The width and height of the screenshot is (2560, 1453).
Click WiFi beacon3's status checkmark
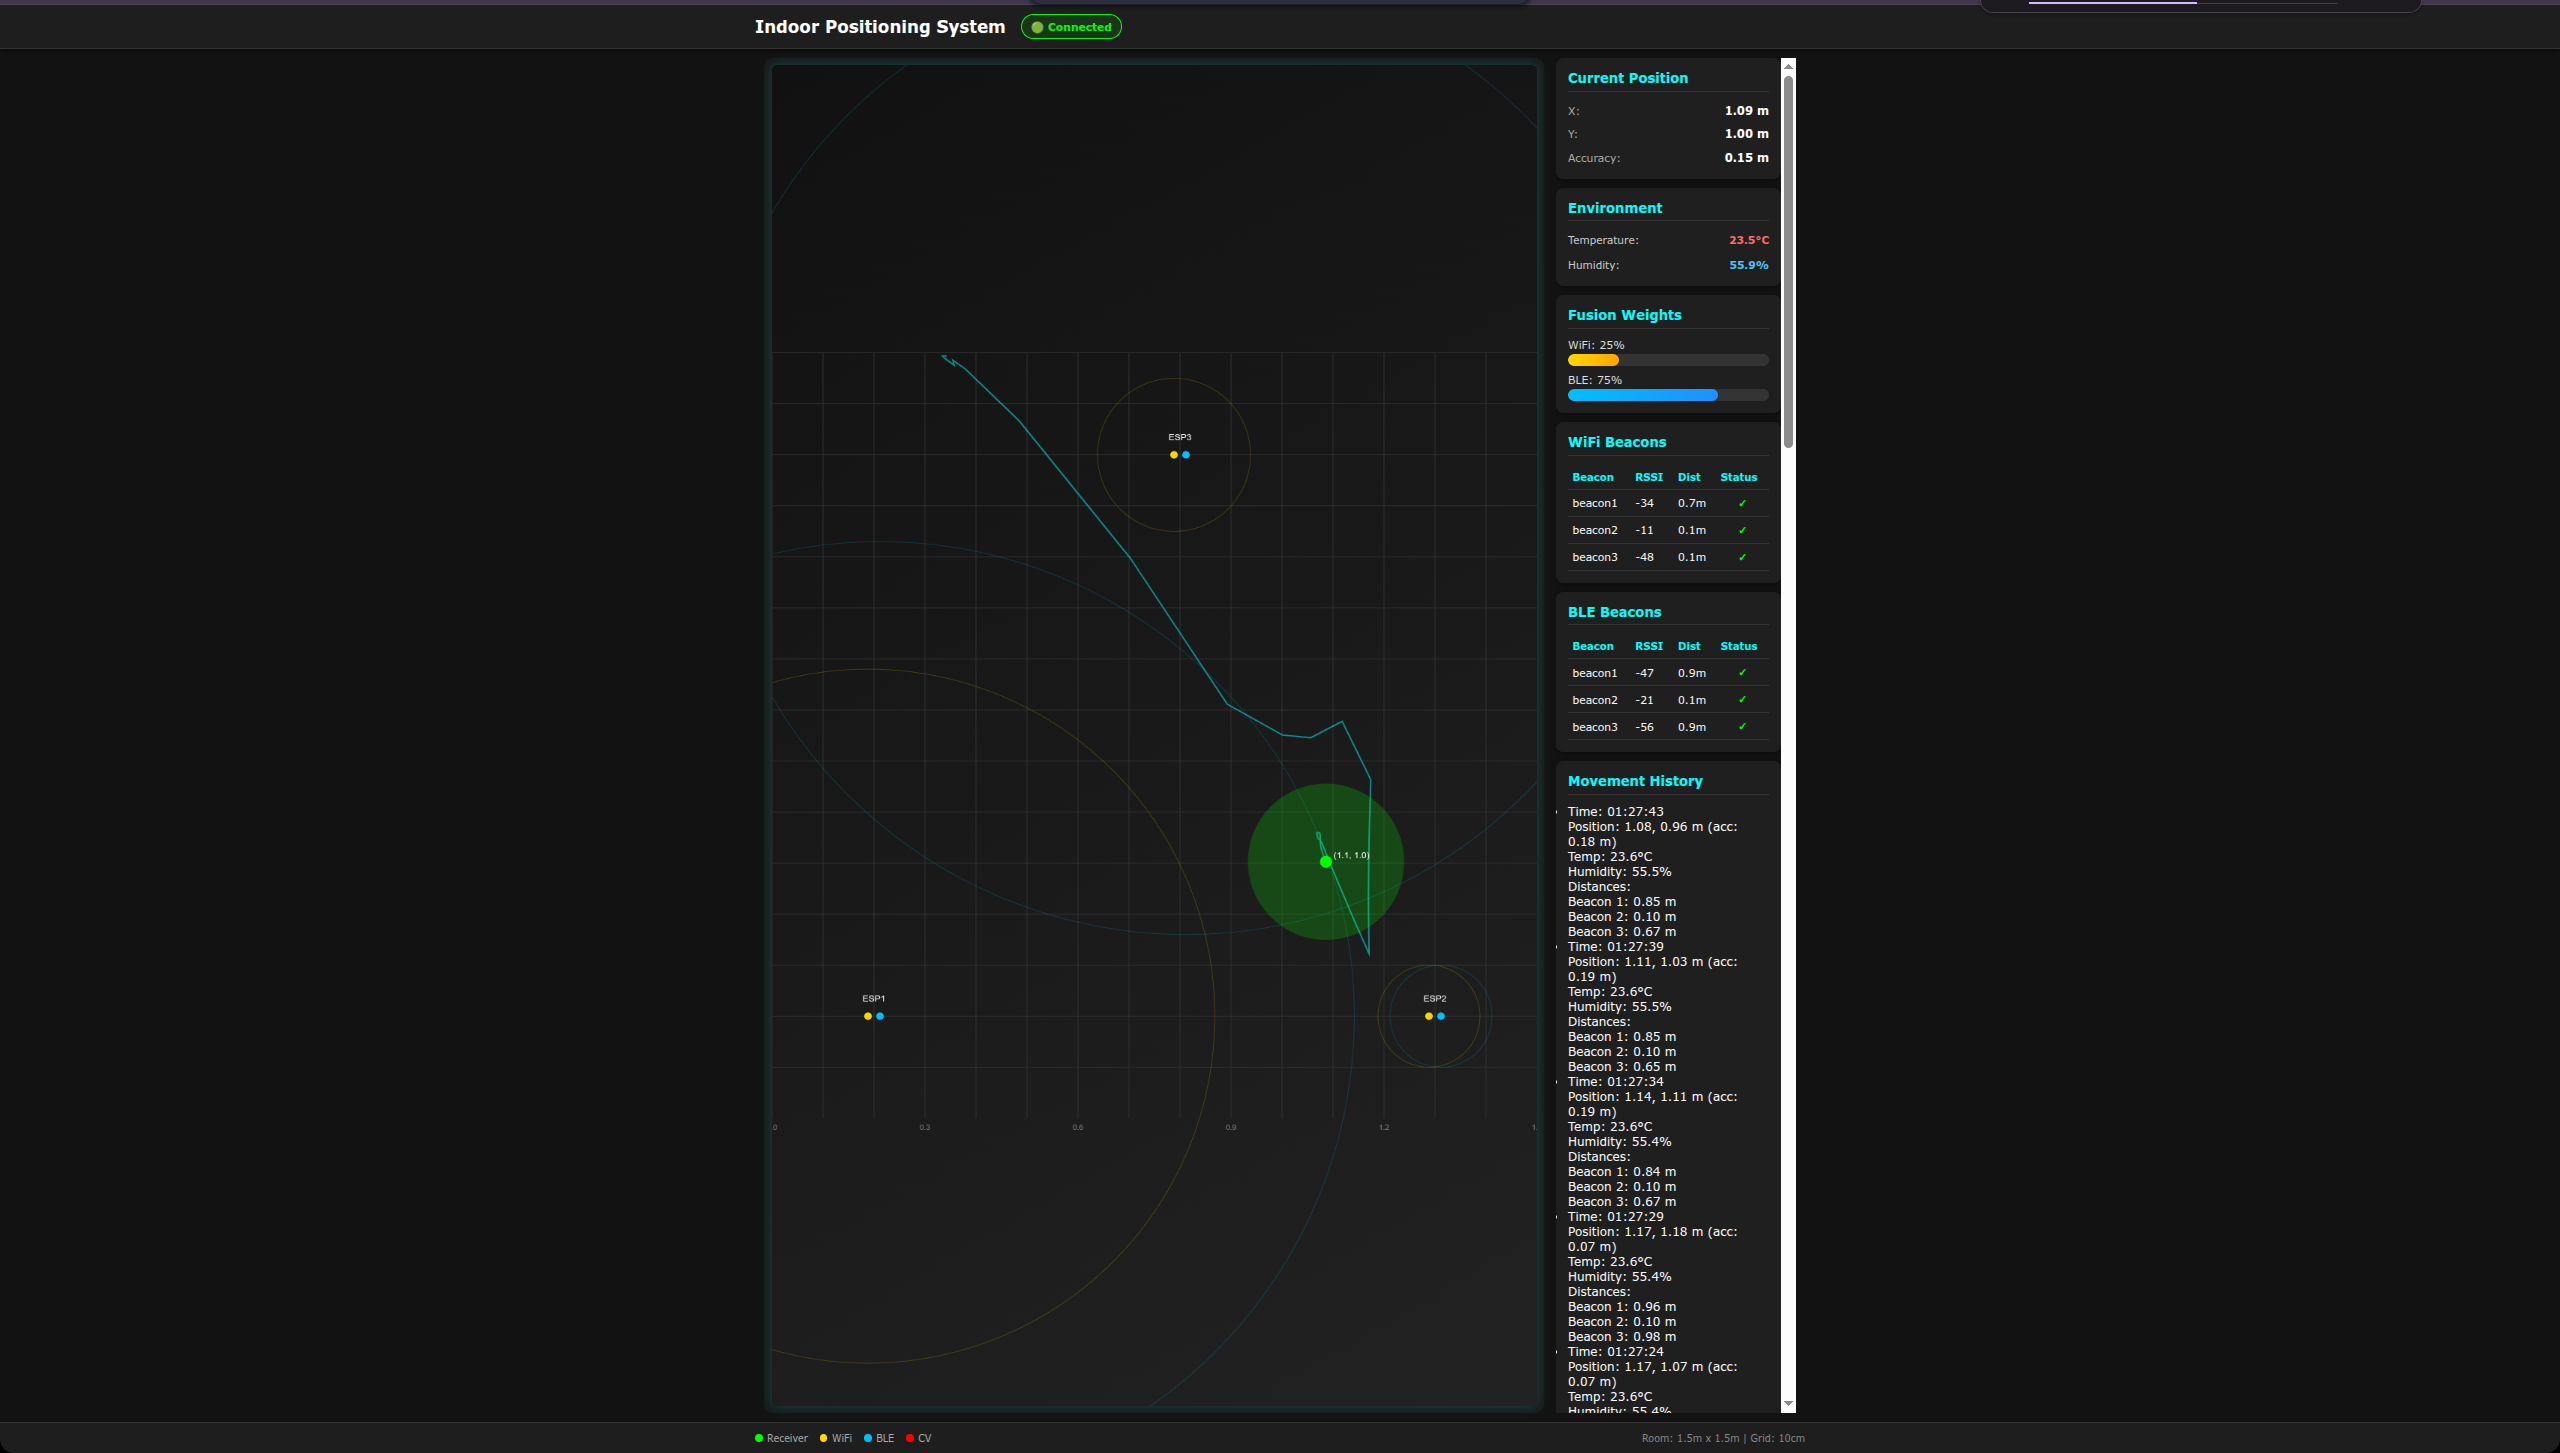click(1742, 557)
